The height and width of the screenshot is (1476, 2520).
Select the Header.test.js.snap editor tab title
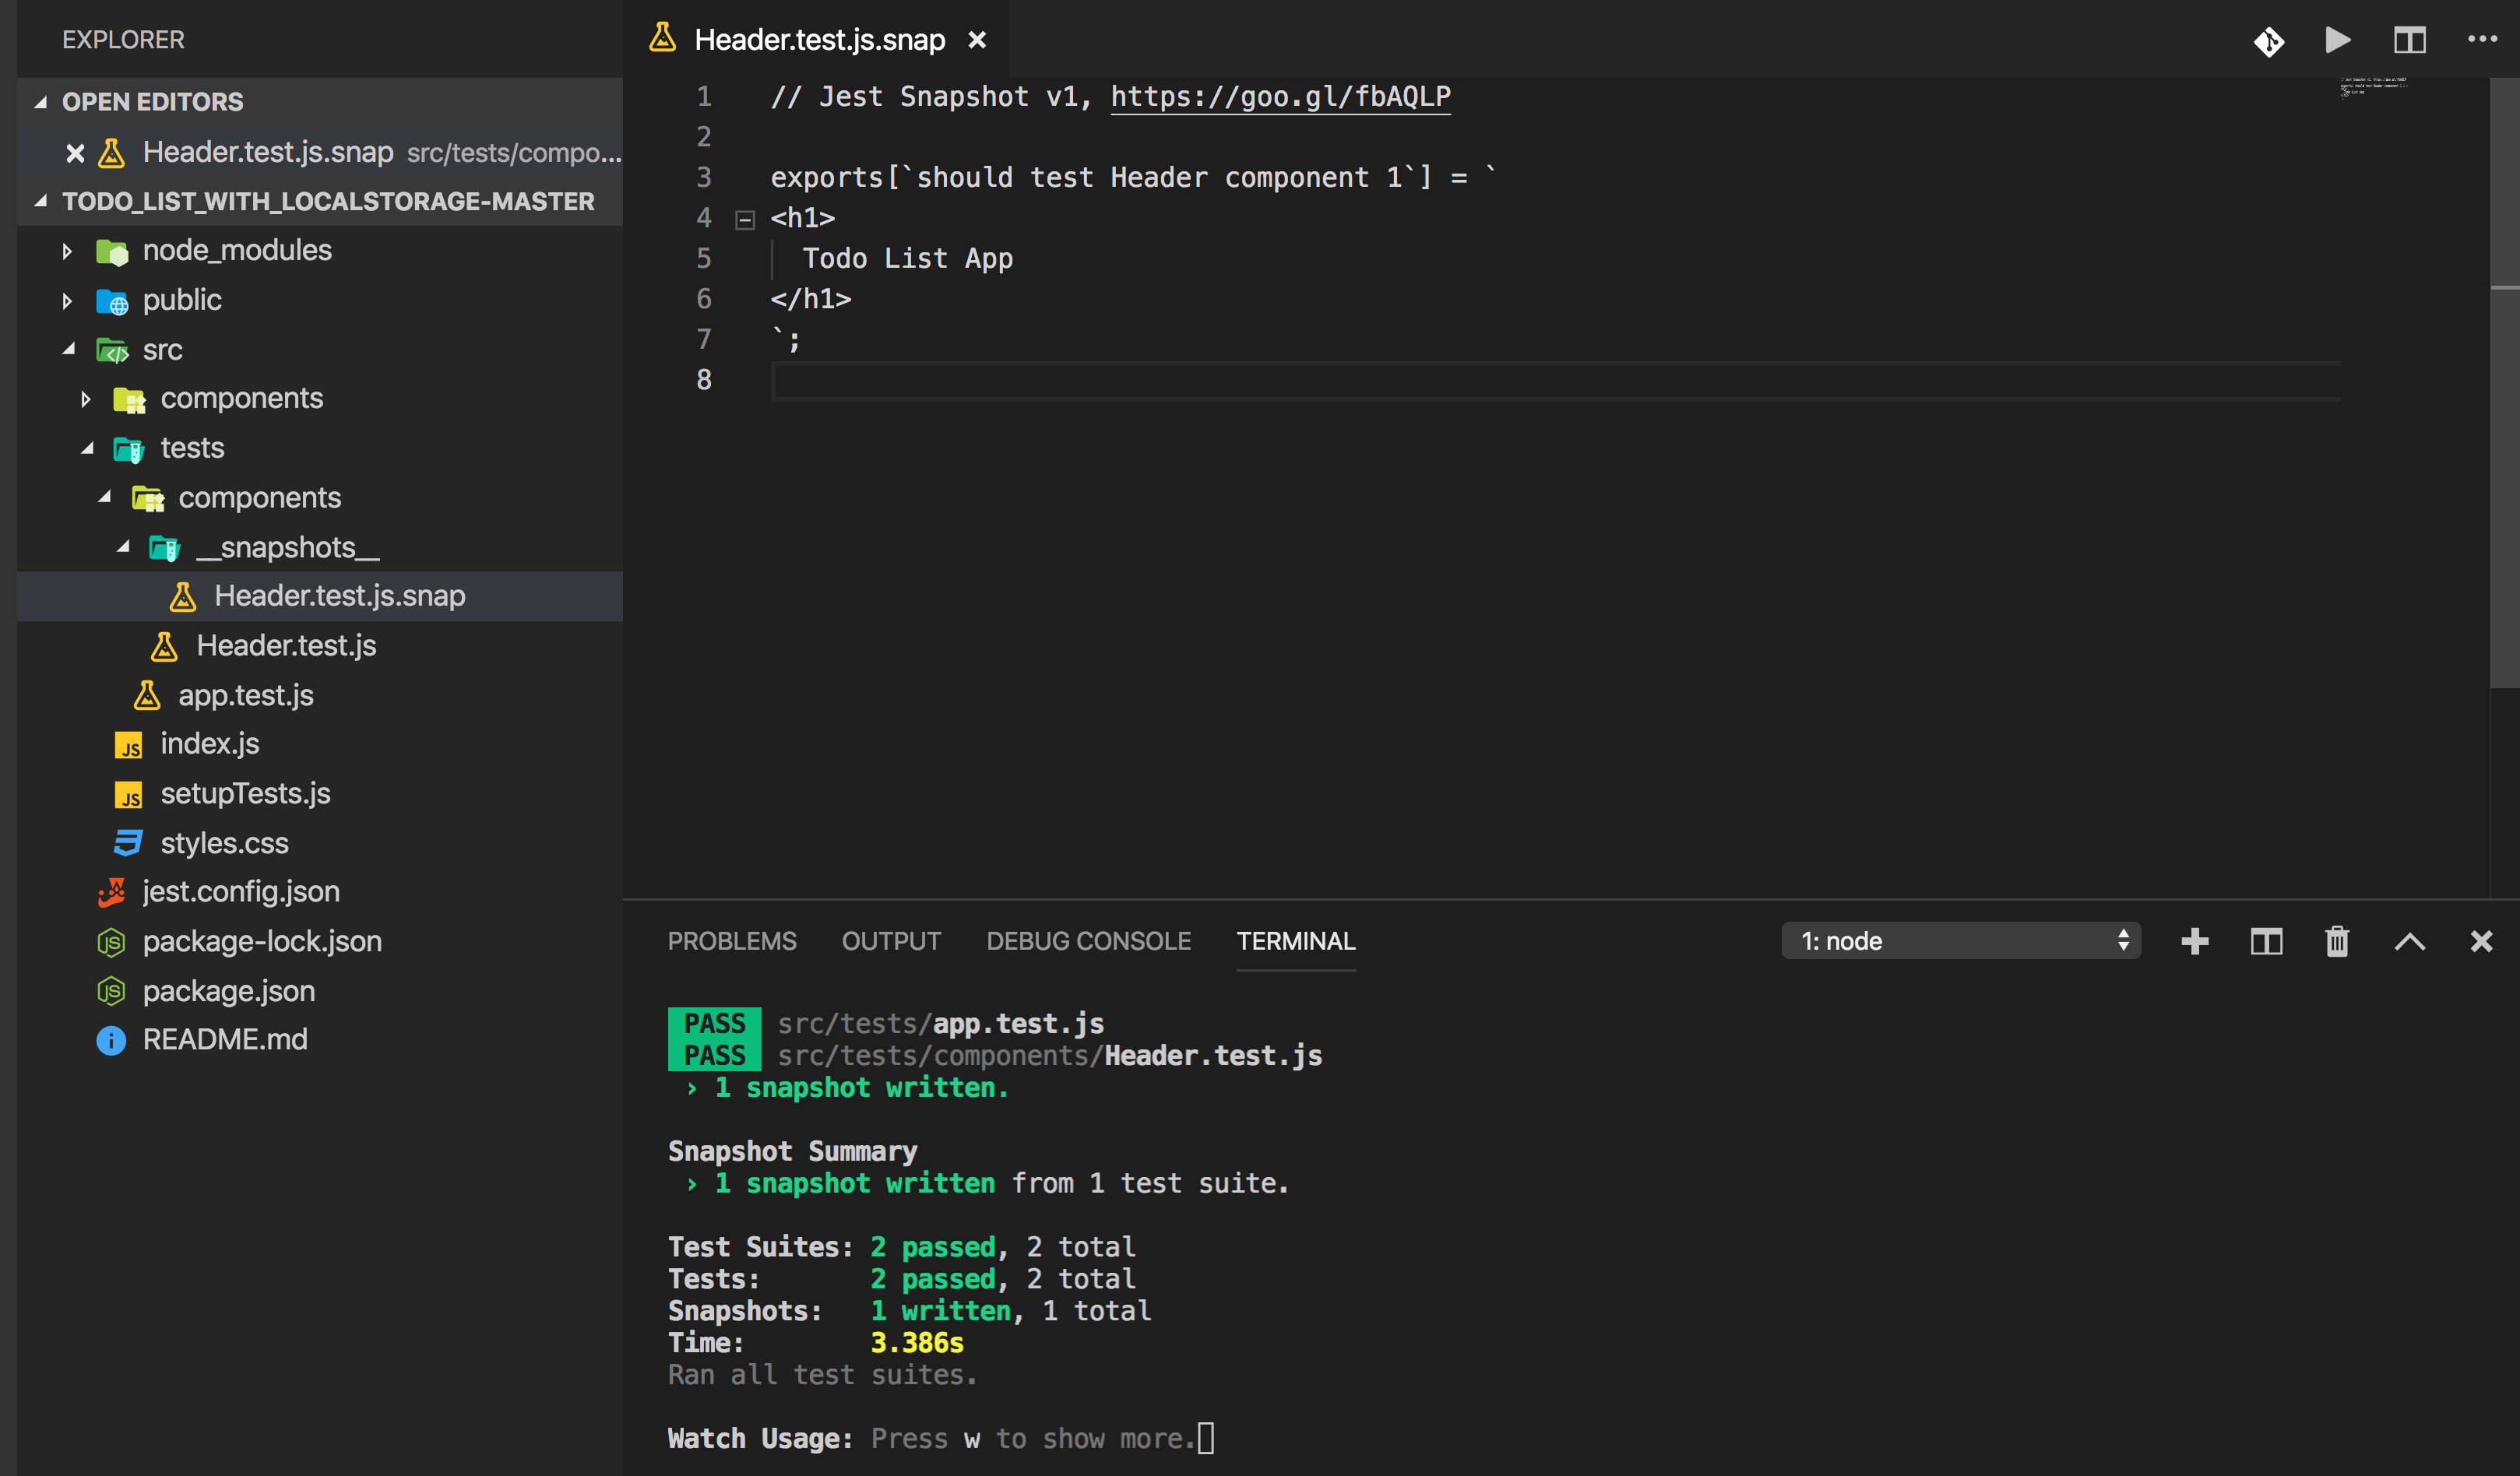coord(819,40)
